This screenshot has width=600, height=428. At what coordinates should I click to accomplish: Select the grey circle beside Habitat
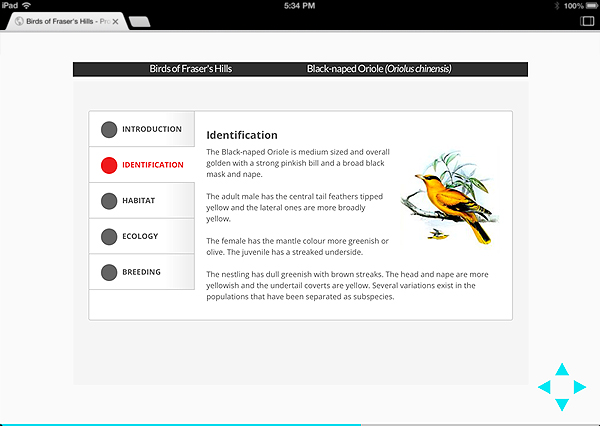[109, 201]
